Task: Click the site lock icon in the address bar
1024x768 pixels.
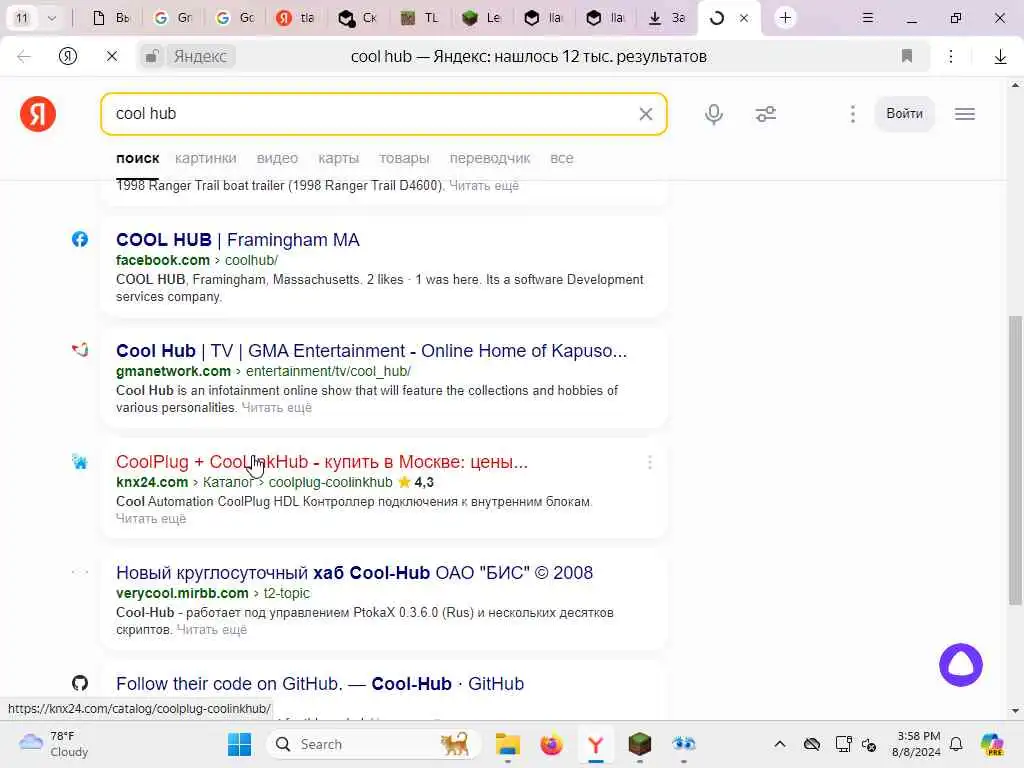Action: point(152,56)
